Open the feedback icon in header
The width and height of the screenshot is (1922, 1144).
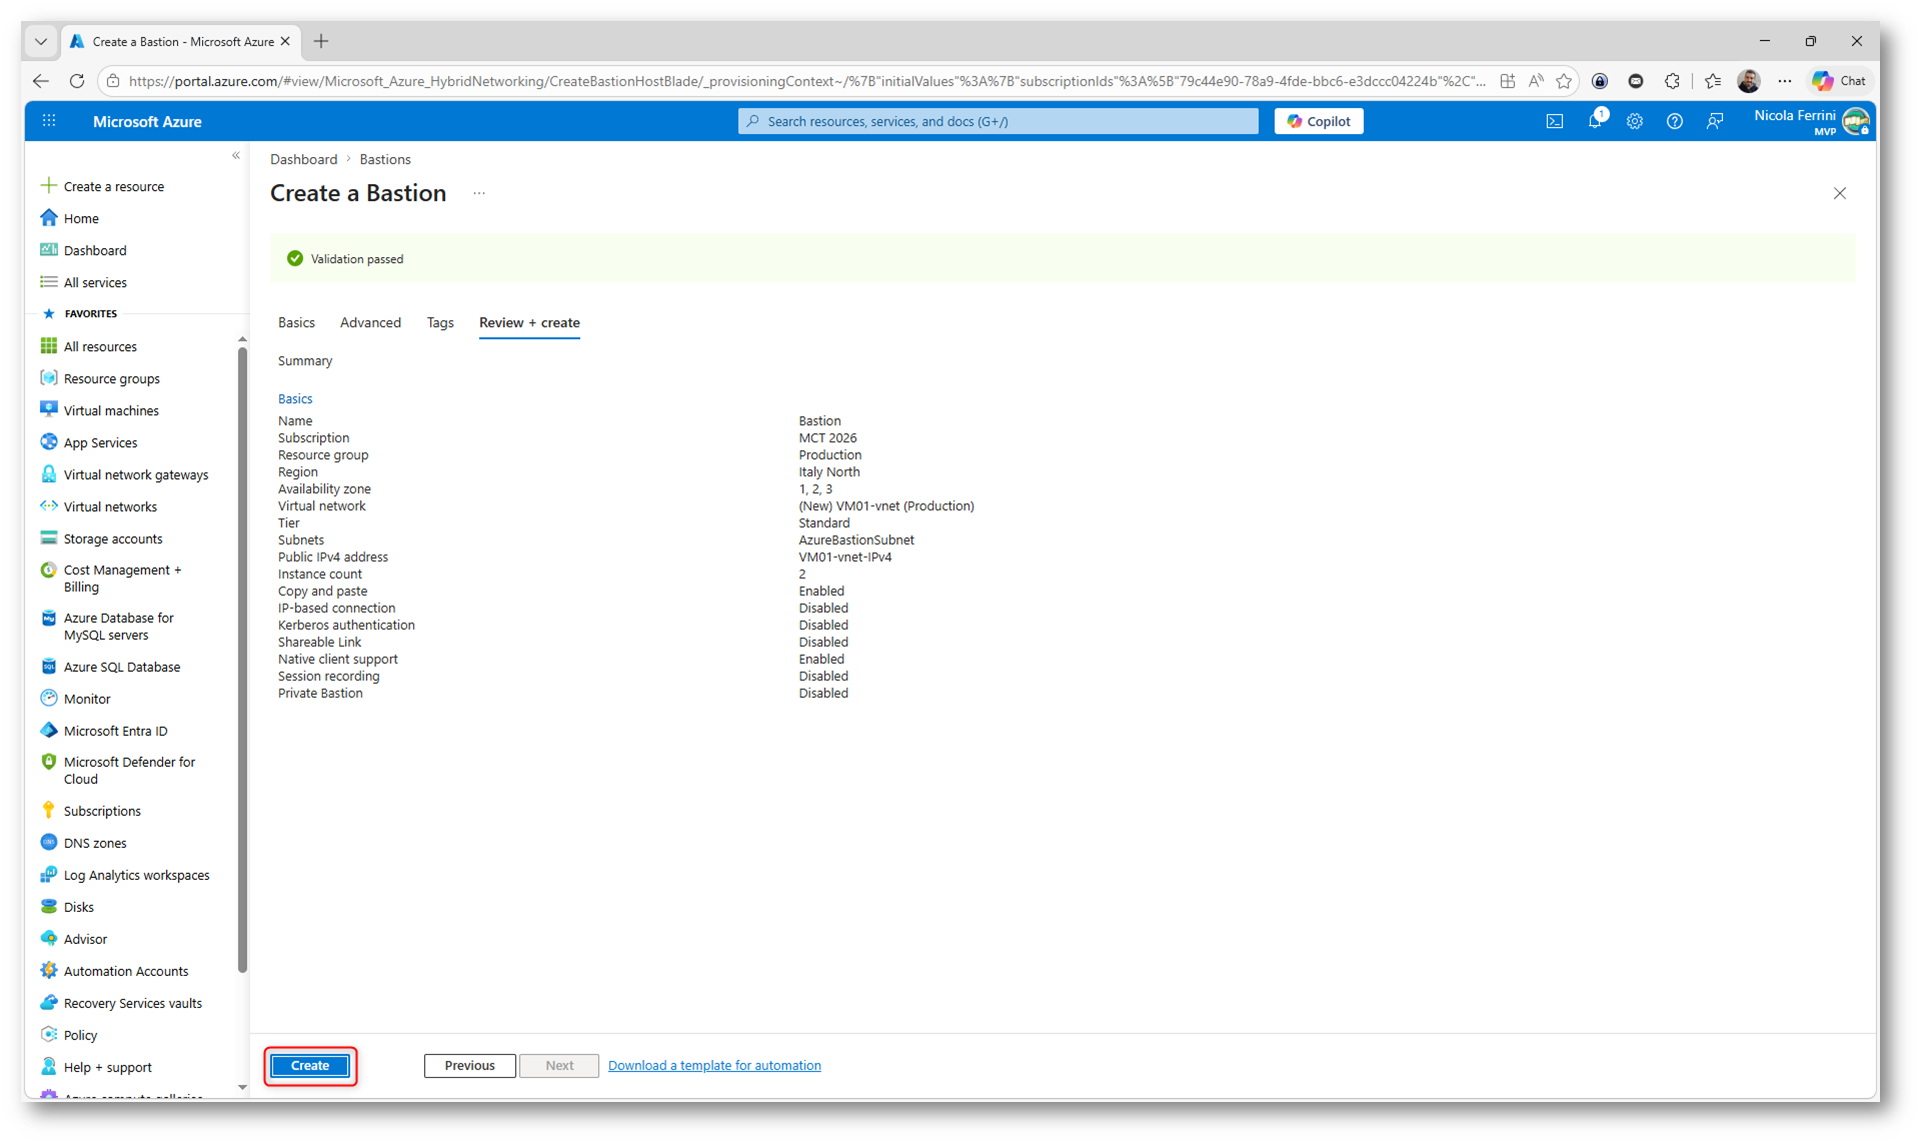tap(1715, 121)
